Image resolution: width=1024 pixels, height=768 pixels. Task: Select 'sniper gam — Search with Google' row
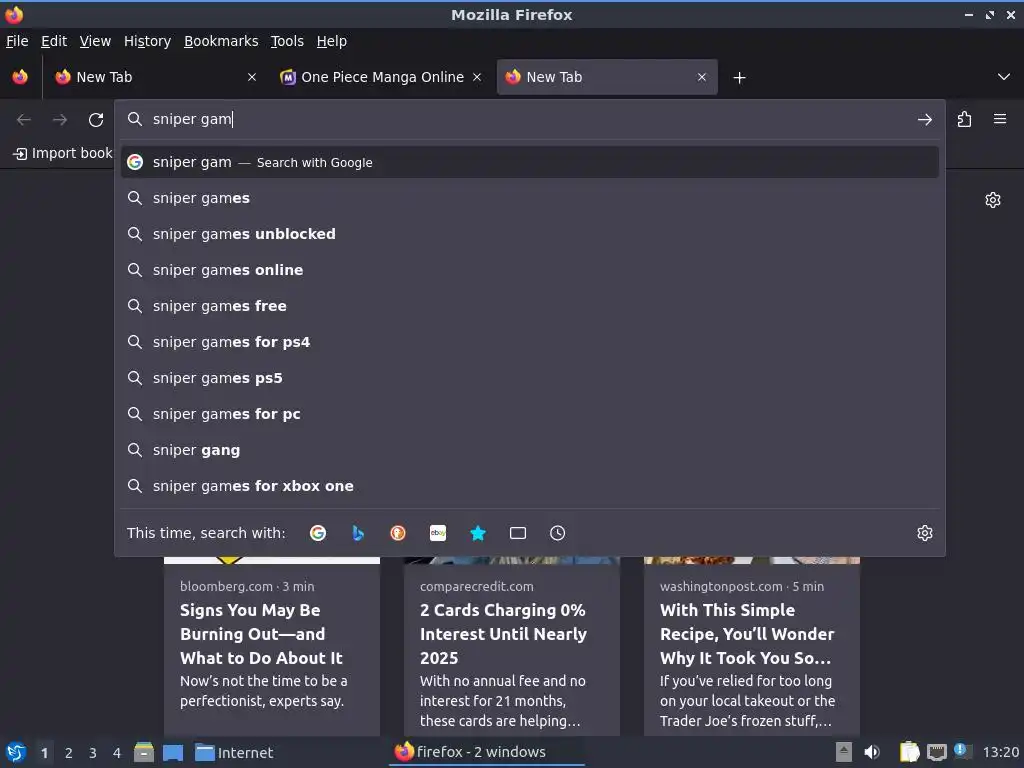[x=530, y=162]
